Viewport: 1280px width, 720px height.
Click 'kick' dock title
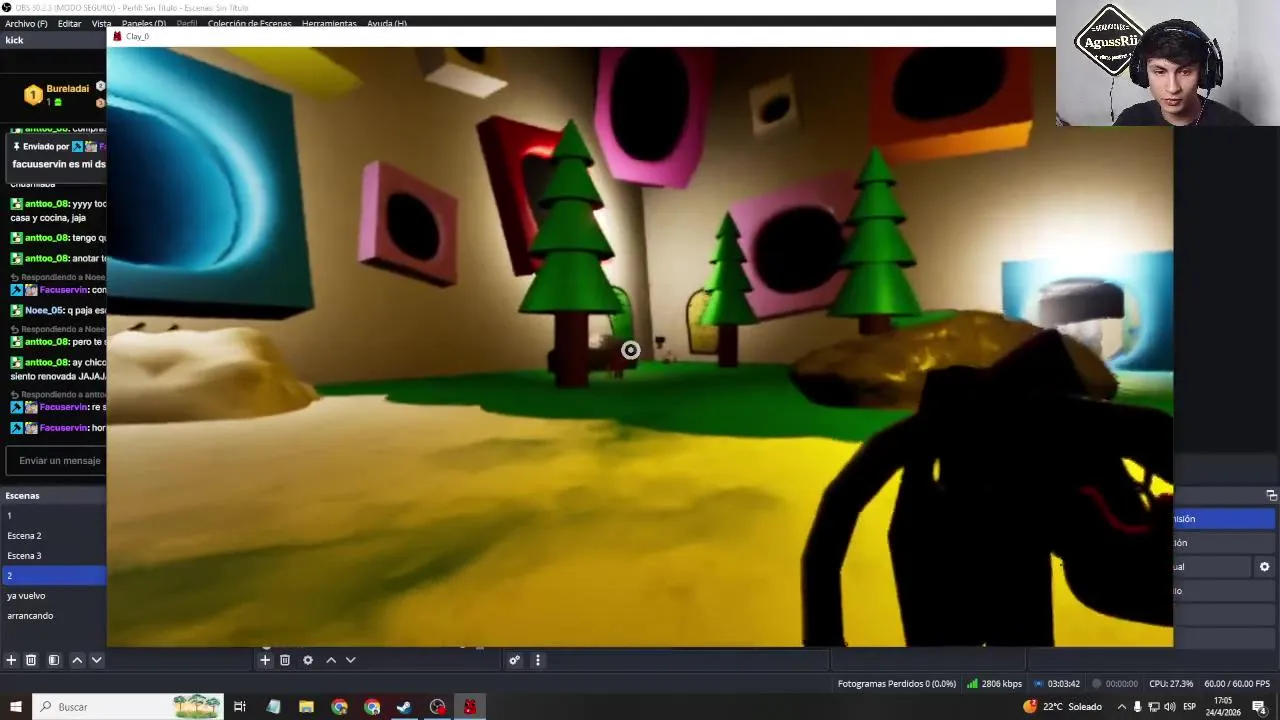14,40
